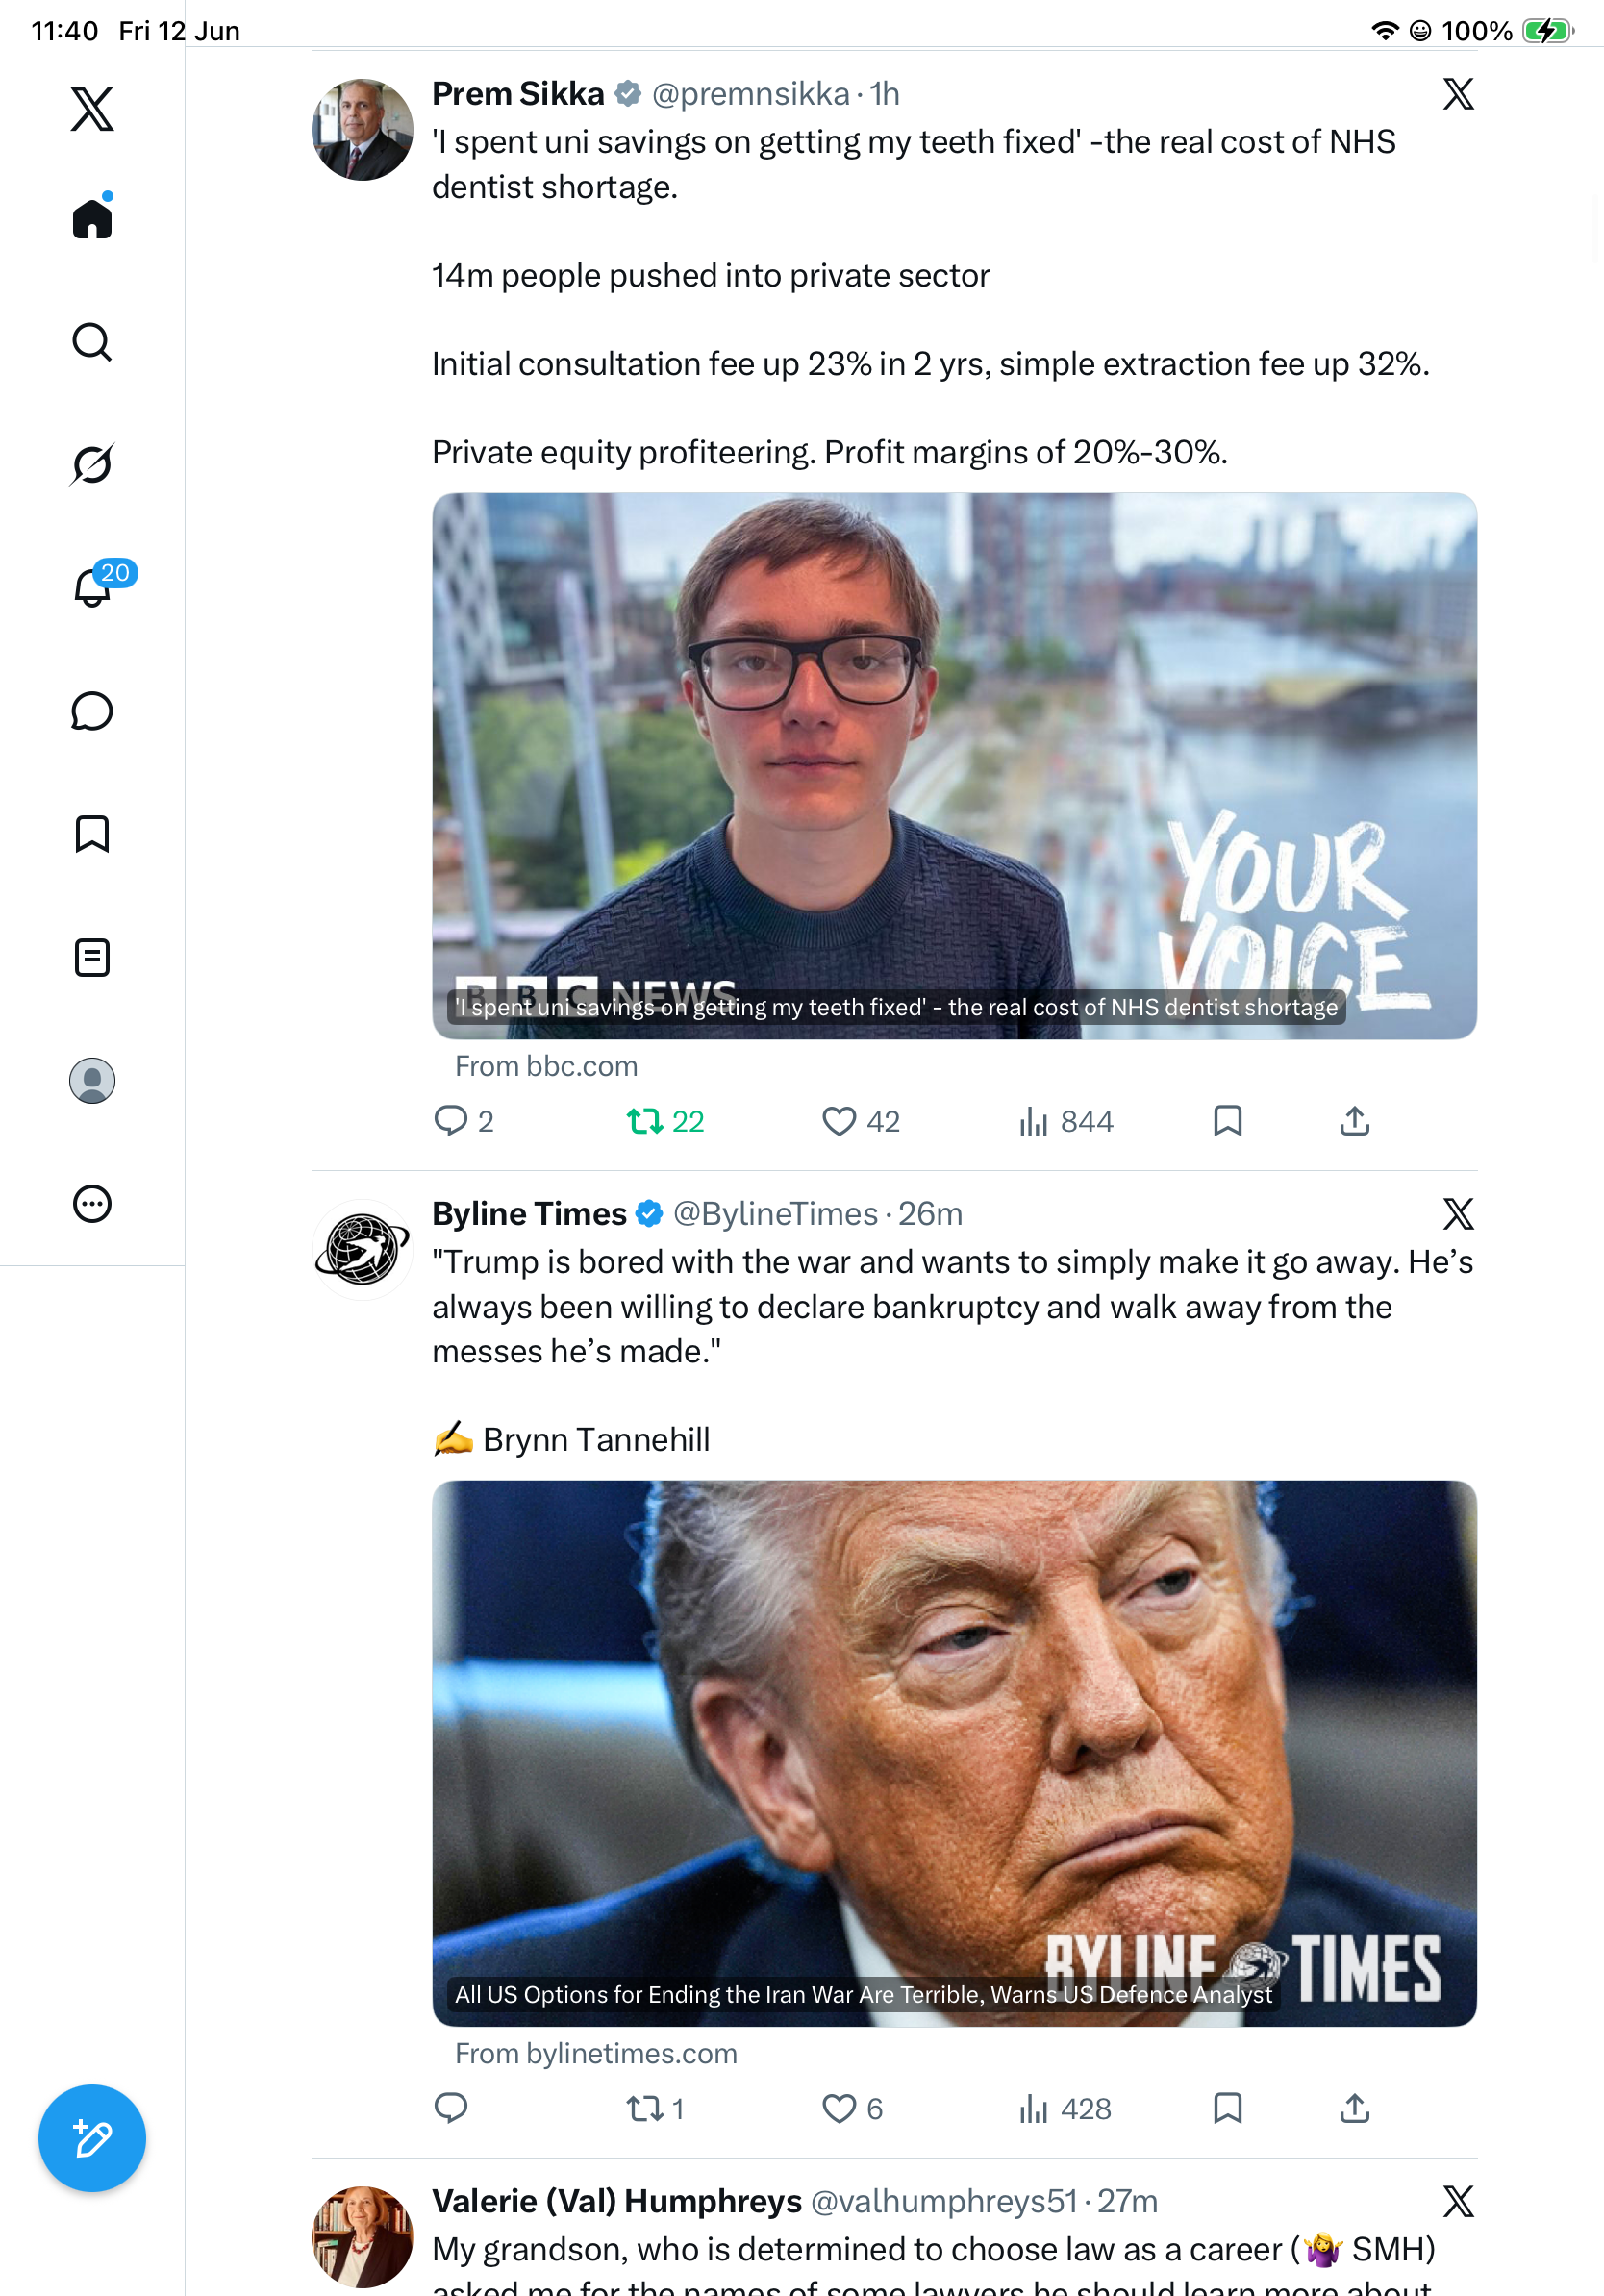The width and height of the screenshot is (1604, 2296).
Task: Open Grok from the sidebar
Action: (92, 464)
